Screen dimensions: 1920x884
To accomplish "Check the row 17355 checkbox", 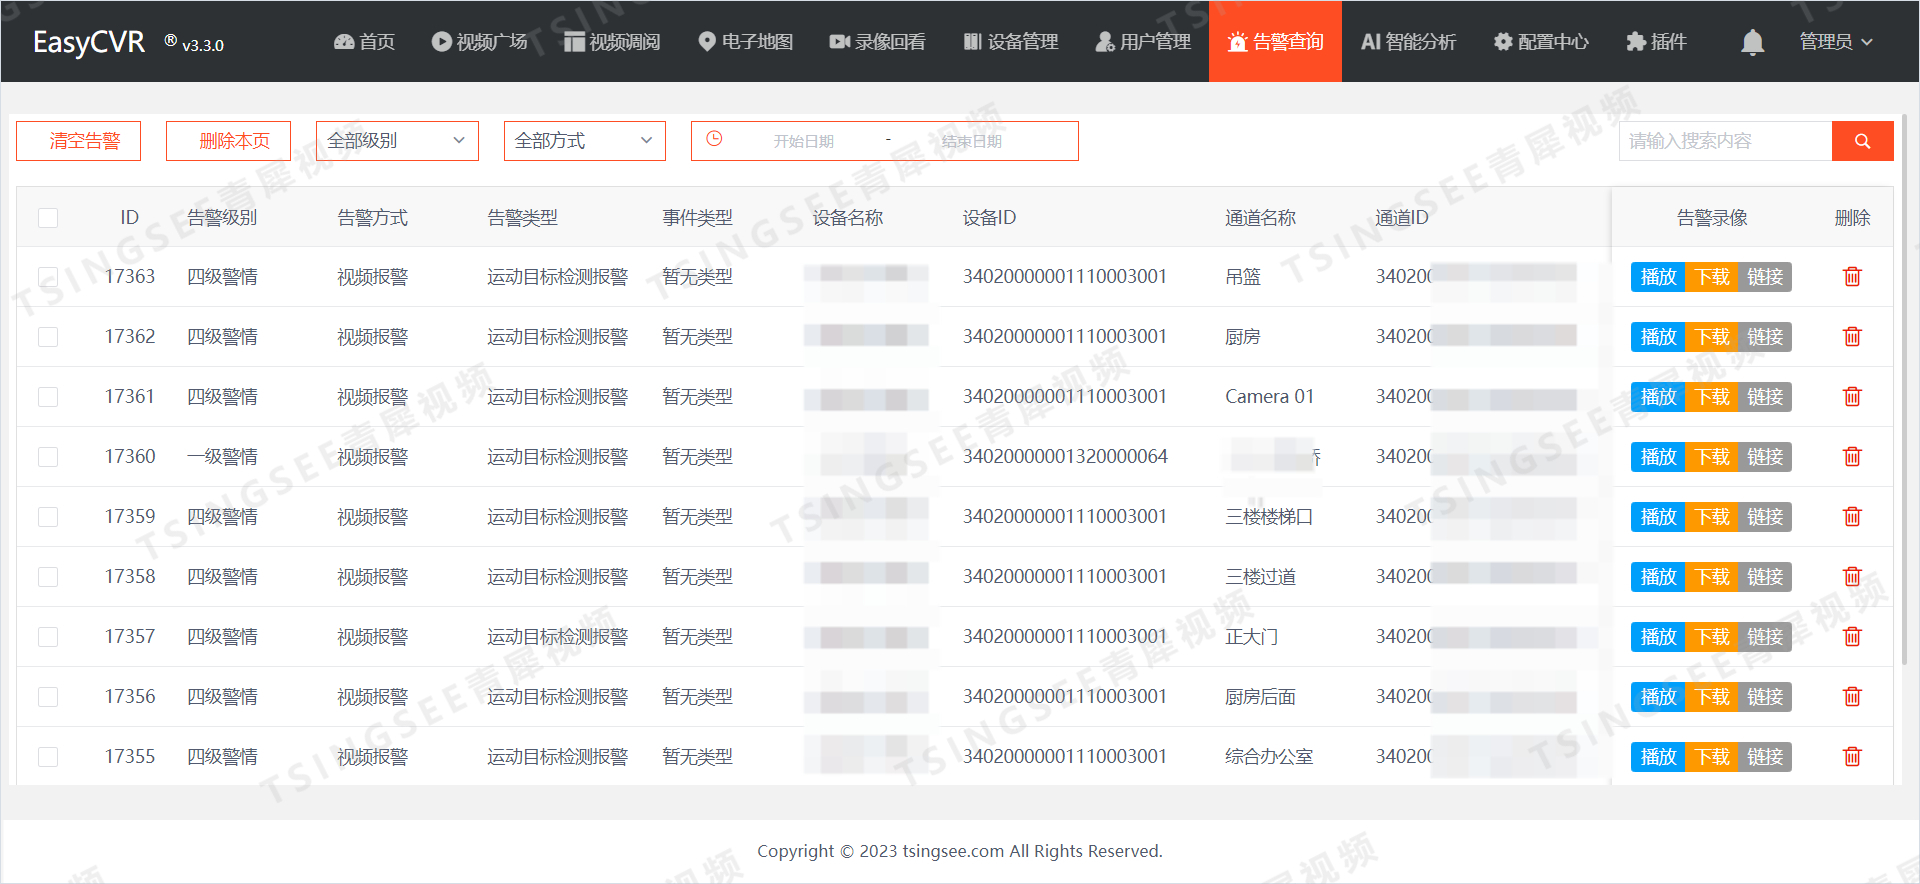I will [48, 757].
